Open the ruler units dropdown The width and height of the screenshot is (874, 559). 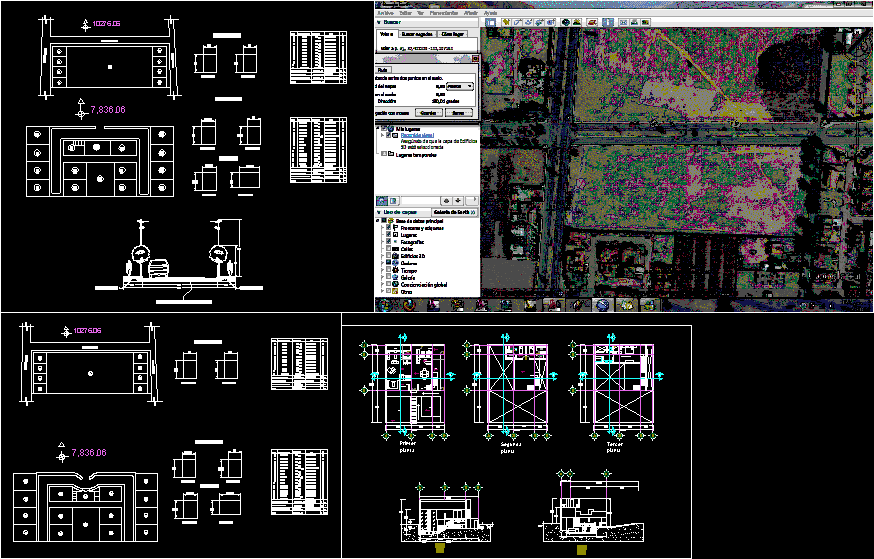[x=460, y=87]
